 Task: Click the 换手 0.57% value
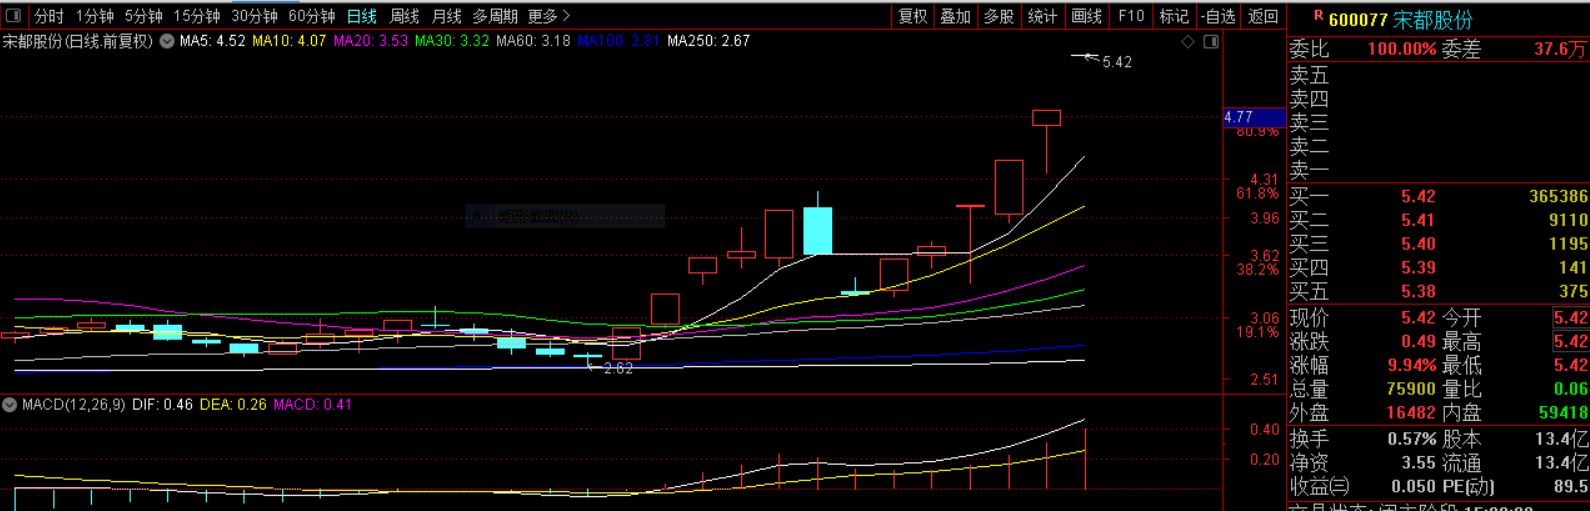(x=1412, y=439)
